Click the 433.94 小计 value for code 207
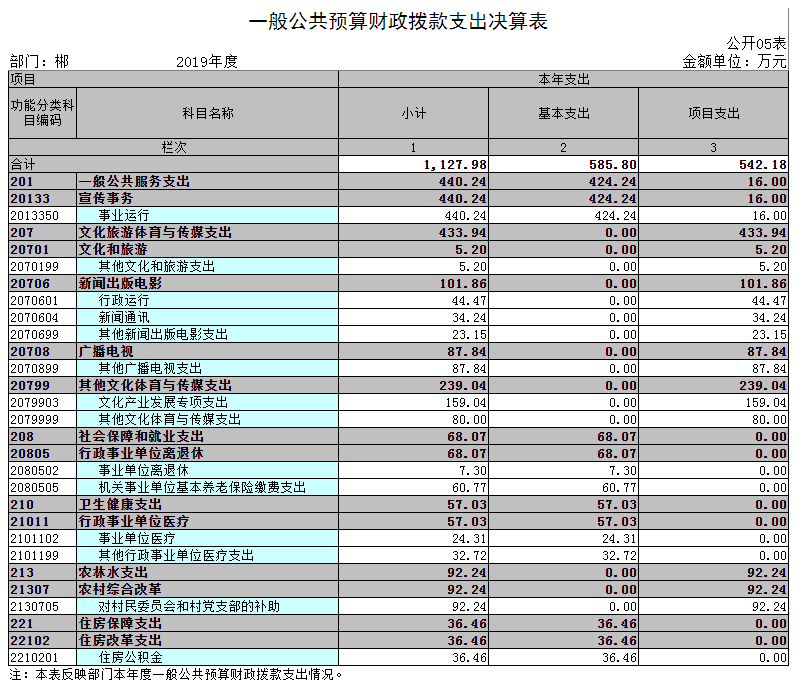 click(463, 233)
